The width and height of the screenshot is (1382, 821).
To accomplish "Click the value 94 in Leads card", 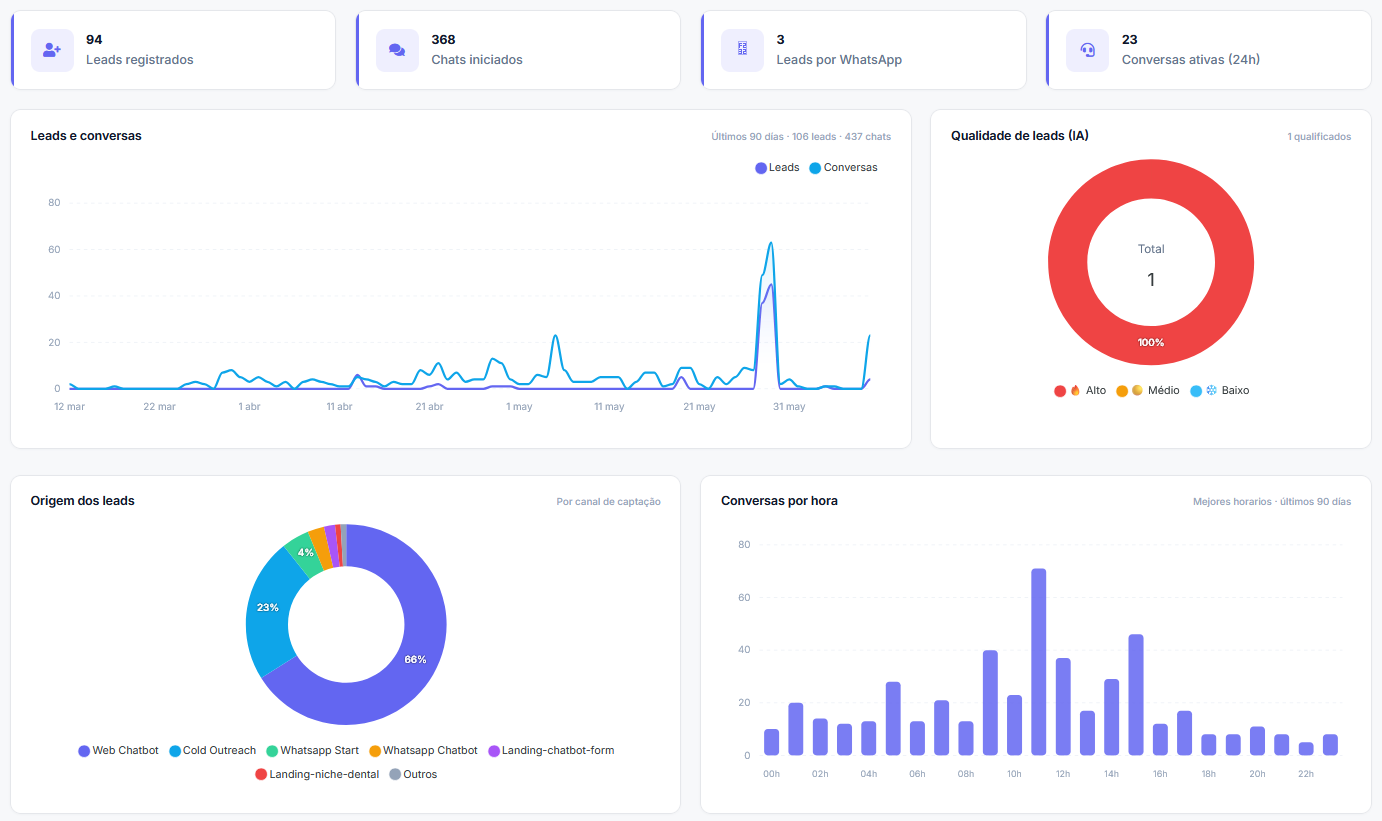I will tap(94, 40).
